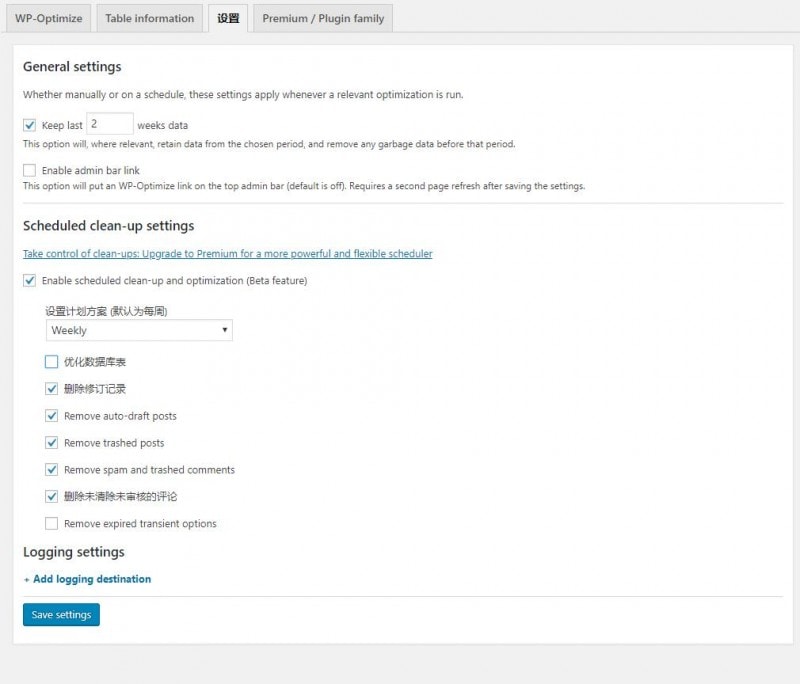Click the dropdown arrow on schedule selector
Viewport: 800px width, 684px height.
(x=224, y=330)
